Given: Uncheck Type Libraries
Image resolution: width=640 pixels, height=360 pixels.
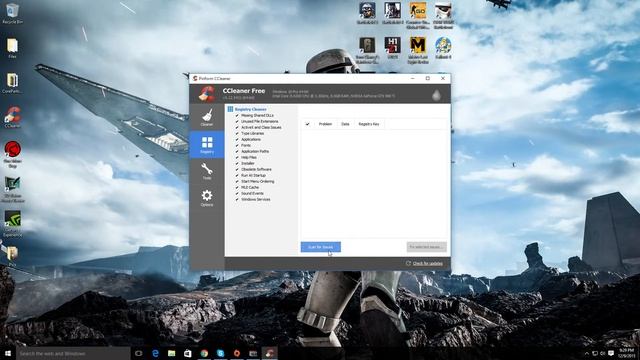Looking at the screenshot, I should click(x=237, y=133).
